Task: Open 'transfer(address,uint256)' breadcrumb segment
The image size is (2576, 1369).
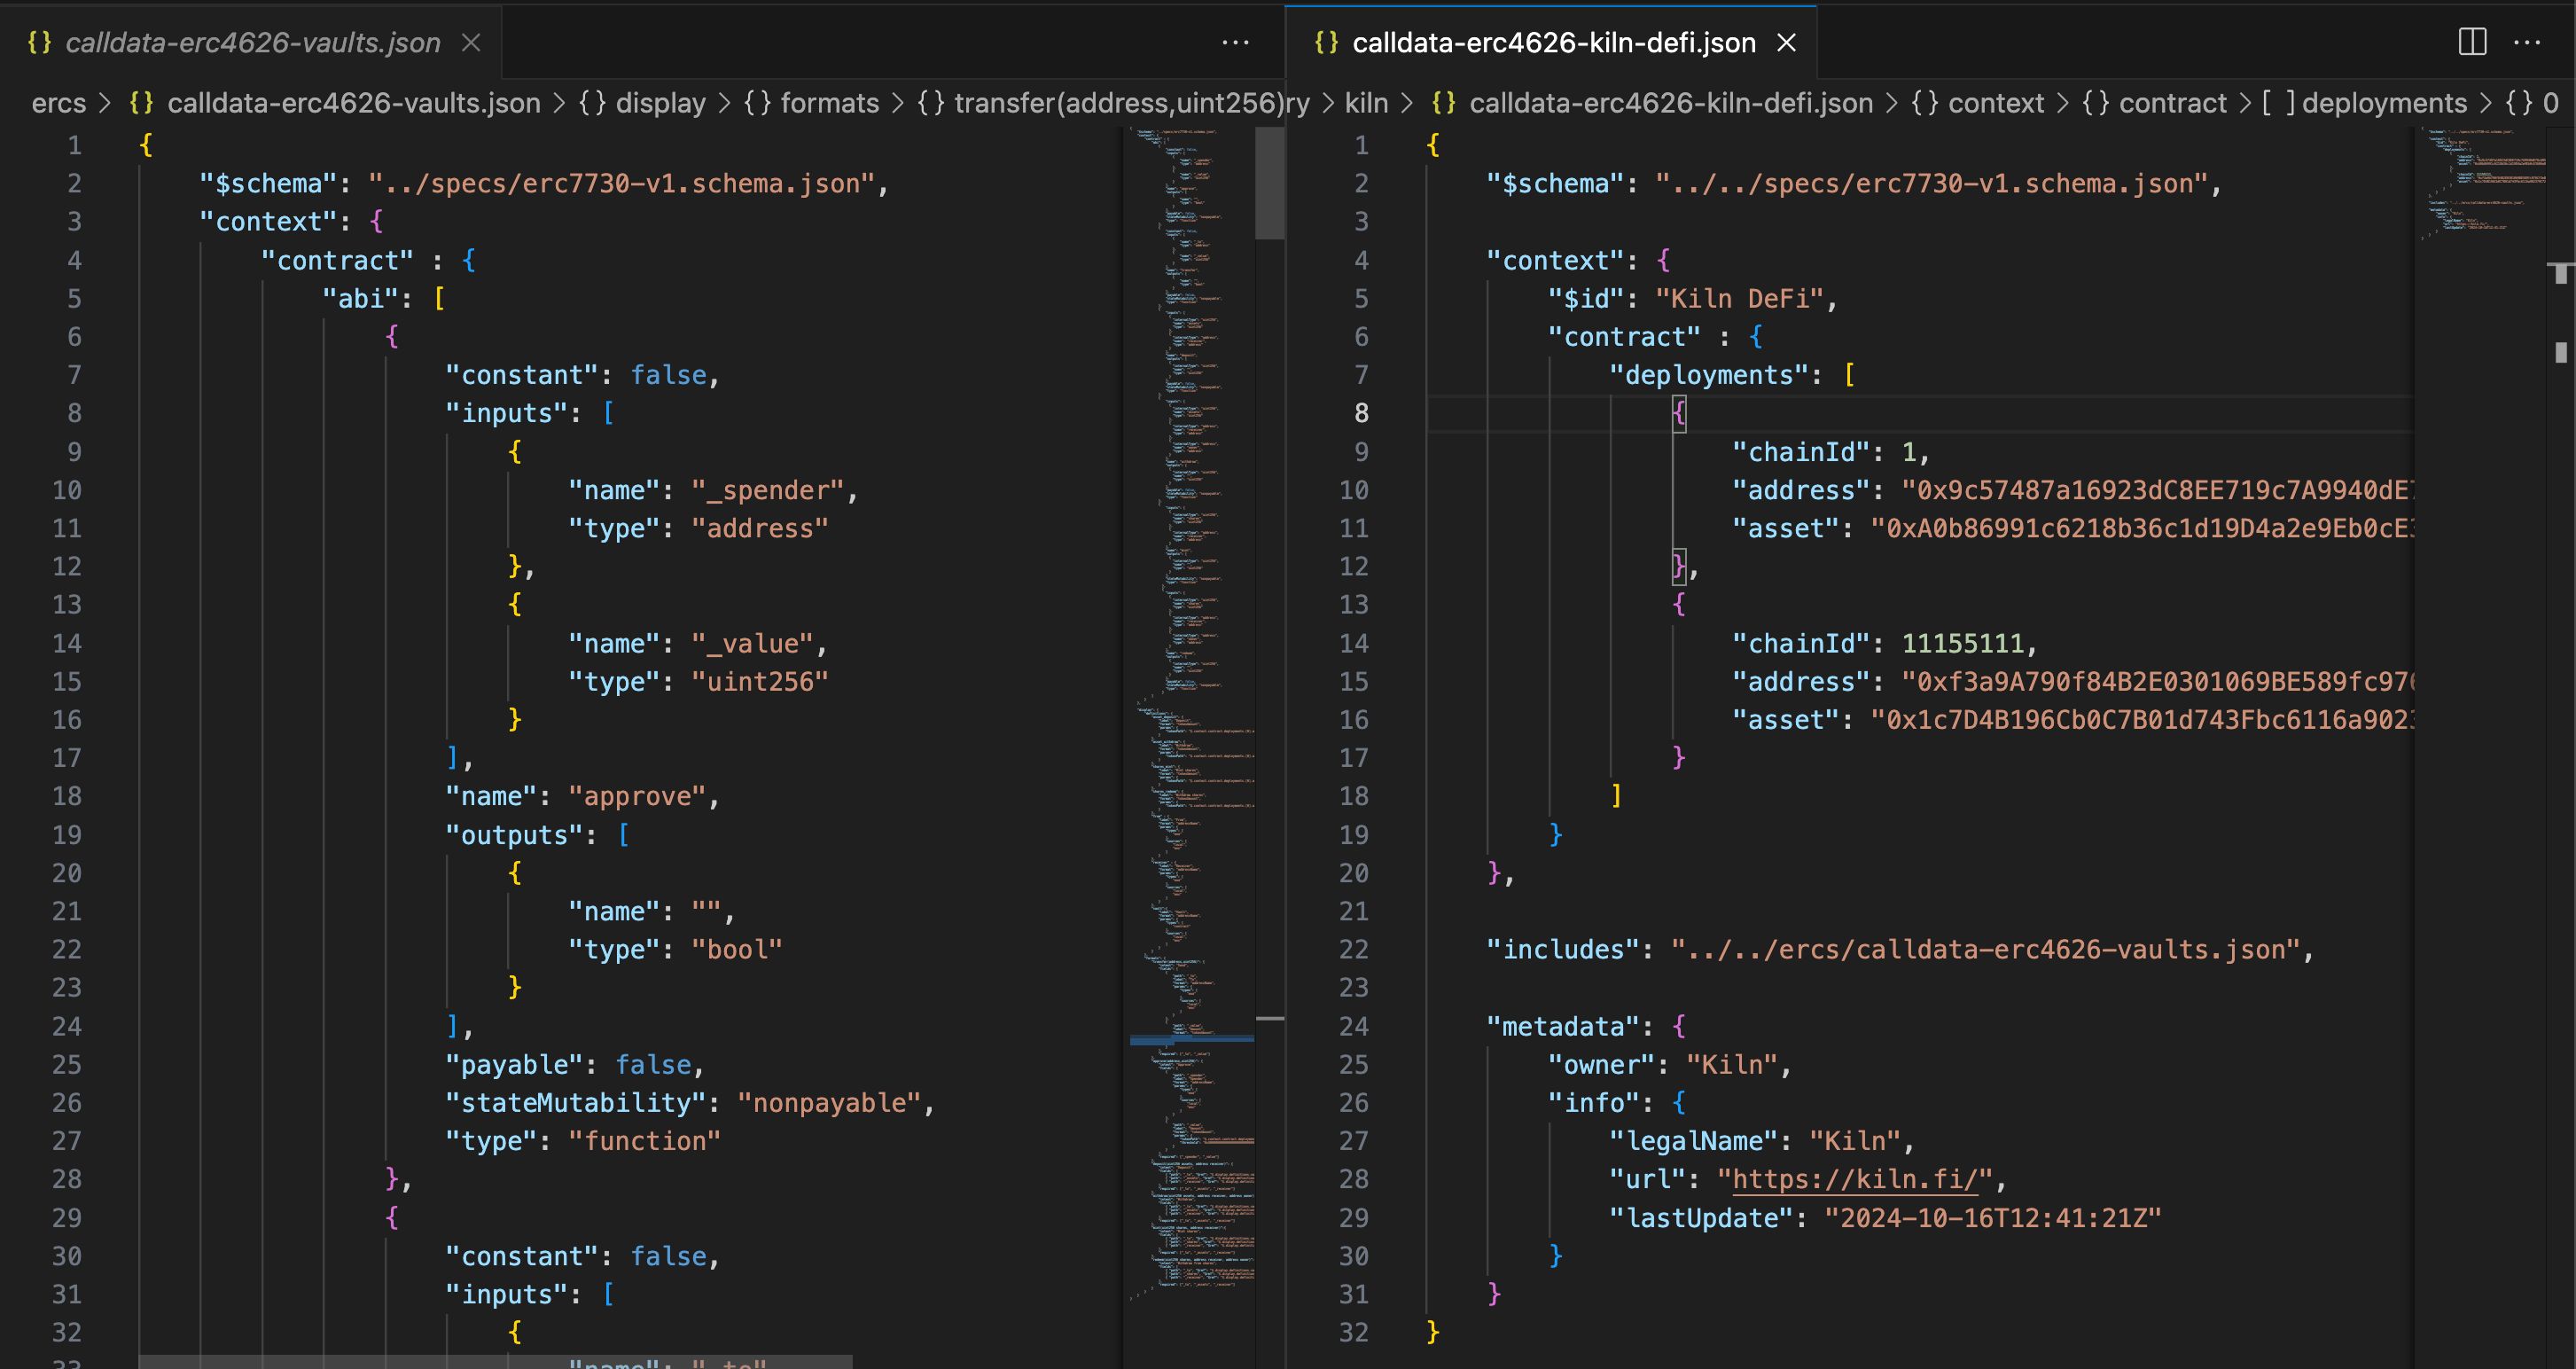Action: point(1101,103)
